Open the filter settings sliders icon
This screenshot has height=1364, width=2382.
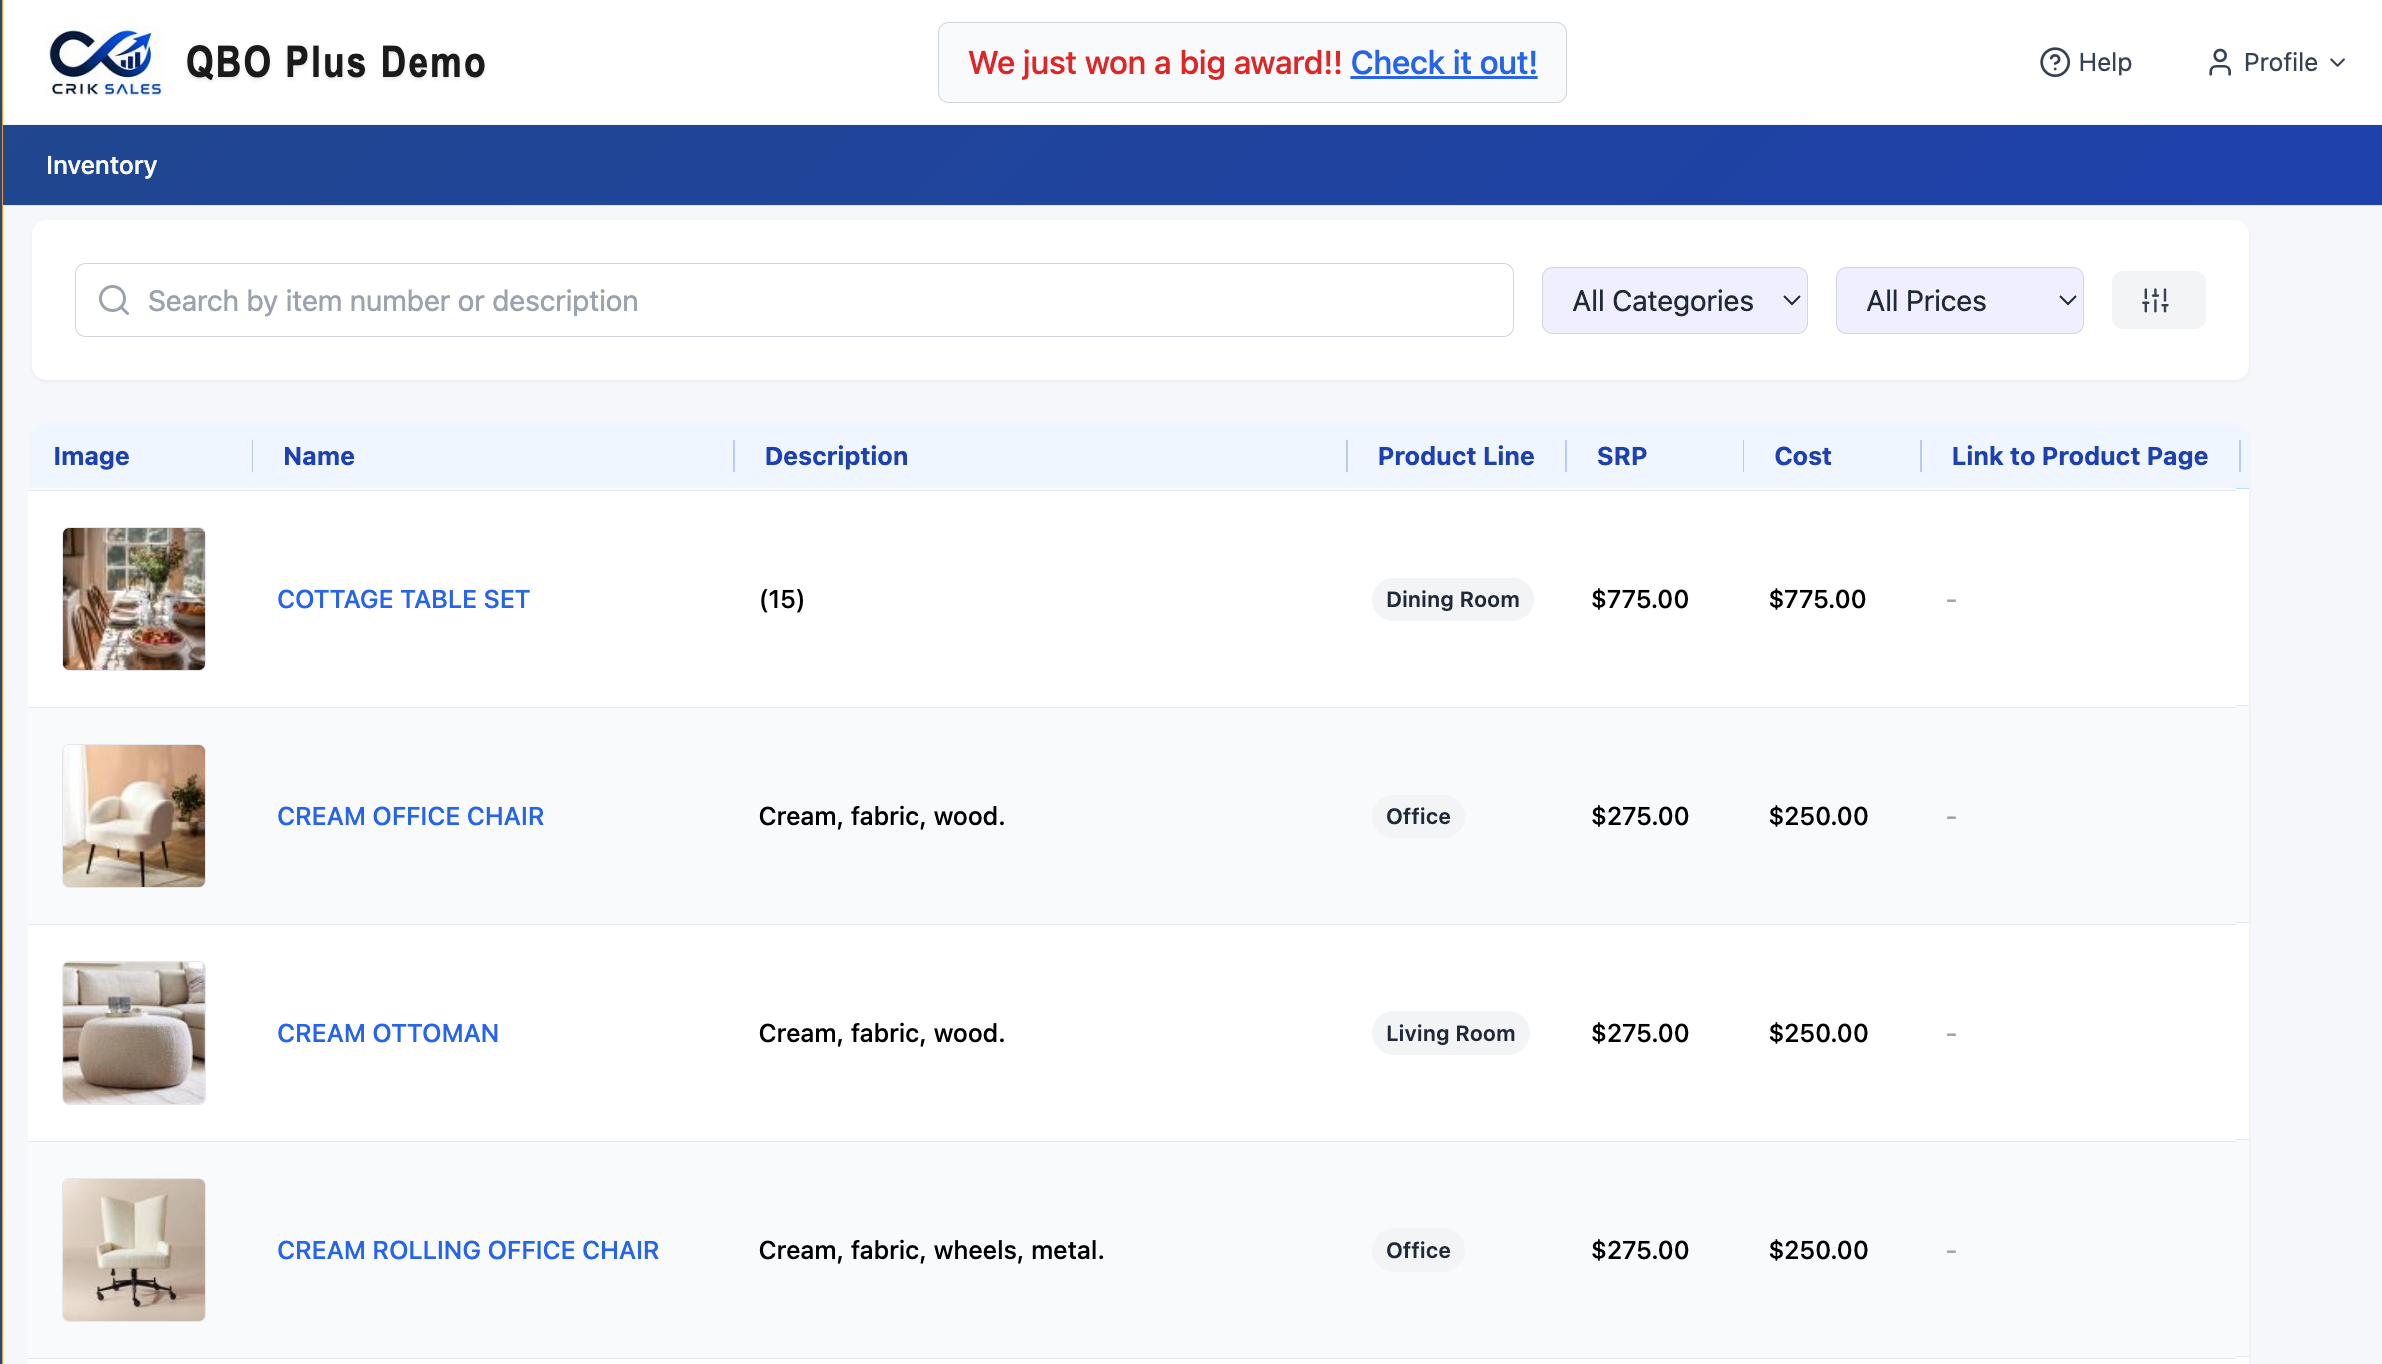pyautogui.click(x=2158, y=300)
